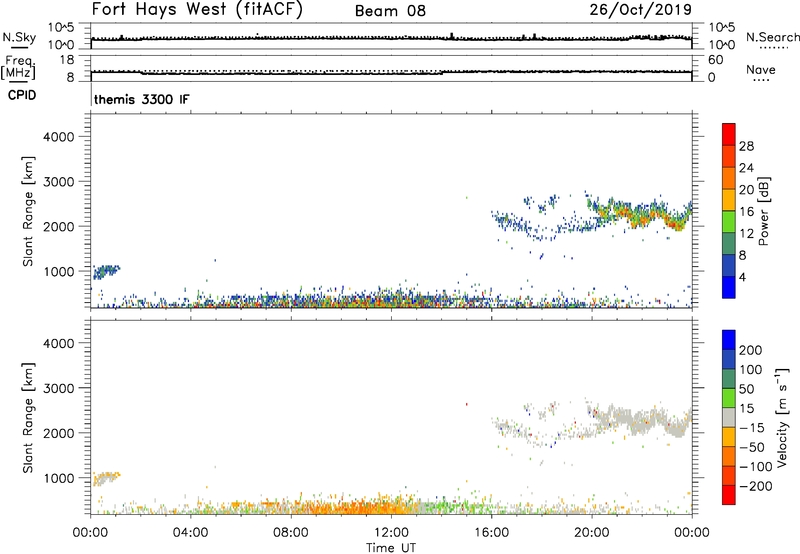Click the 'Power [dB]' colorbar label
Viewport: 800px width, 554px height.
(x=763, y=211)
